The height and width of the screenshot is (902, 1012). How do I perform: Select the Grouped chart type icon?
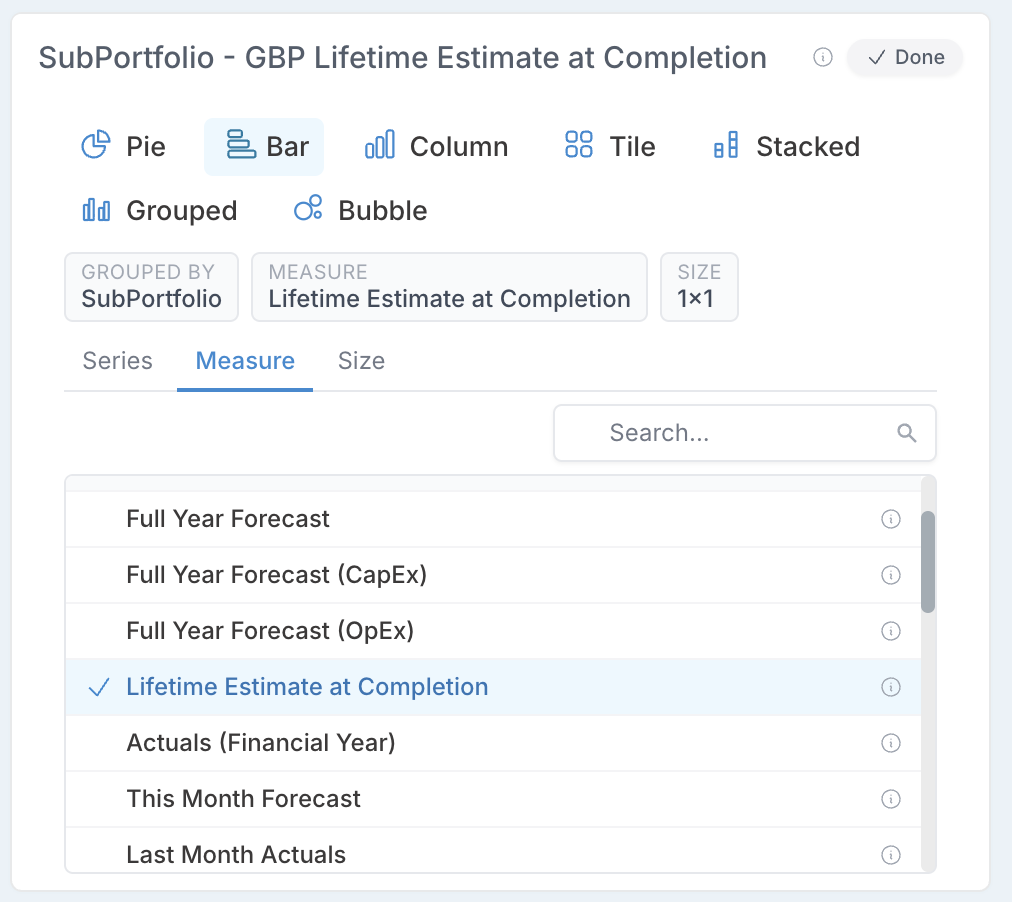96,210
